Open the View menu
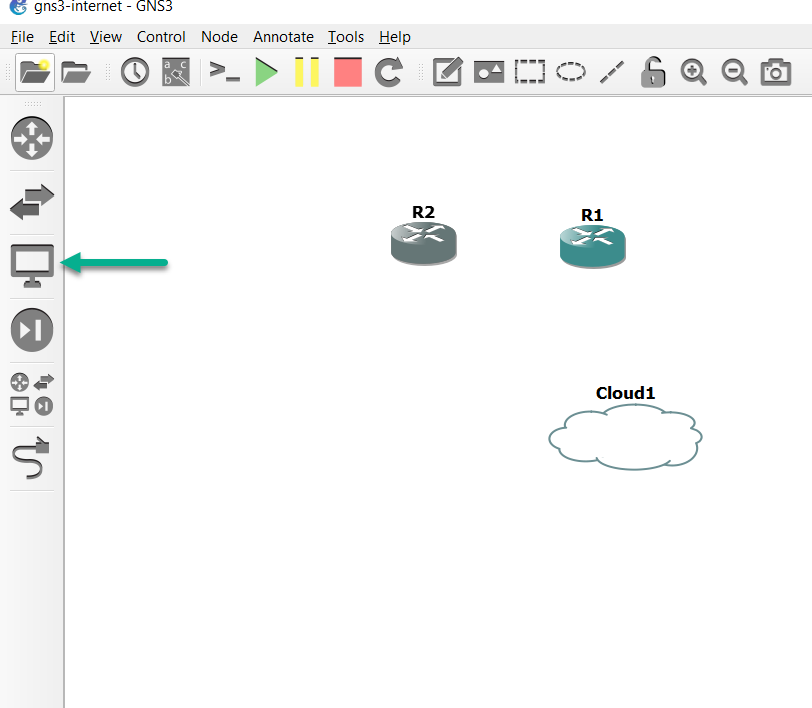Screen dimensions: 812x708 pos(106,37)
